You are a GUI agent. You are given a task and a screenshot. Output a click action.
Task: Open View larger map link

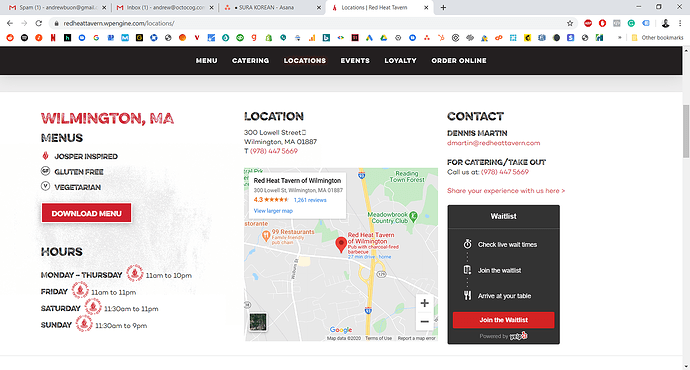273,211
